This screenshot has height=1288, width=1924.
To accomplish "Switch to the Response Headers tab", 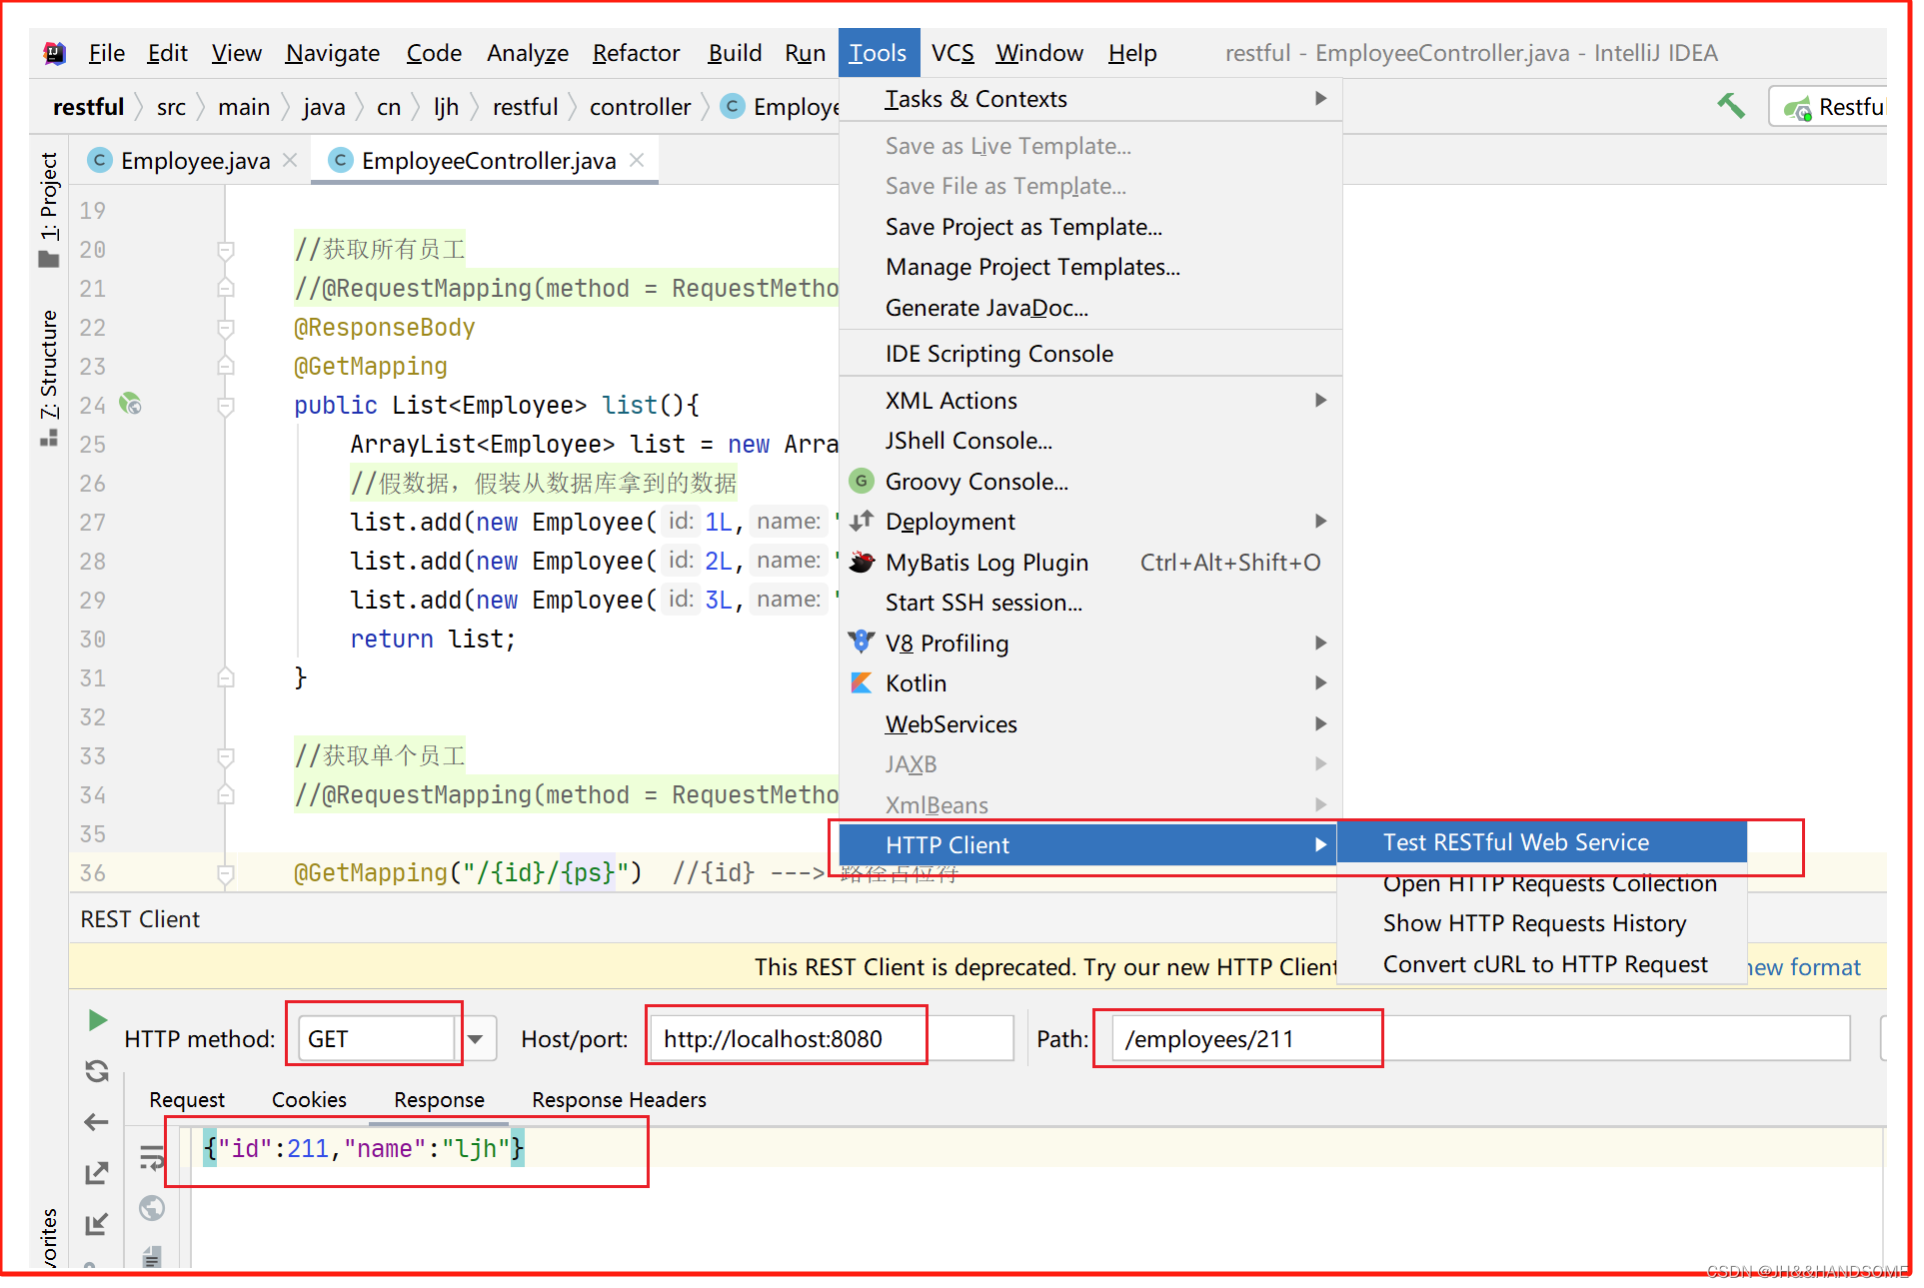I will pos(619,1099).
